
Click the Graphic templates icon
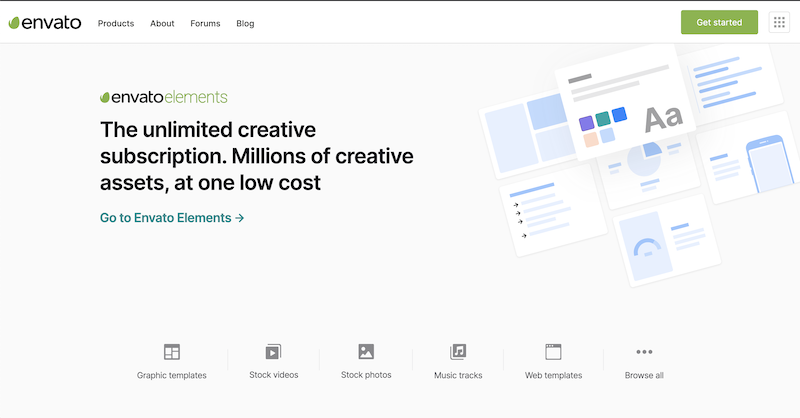172,352
